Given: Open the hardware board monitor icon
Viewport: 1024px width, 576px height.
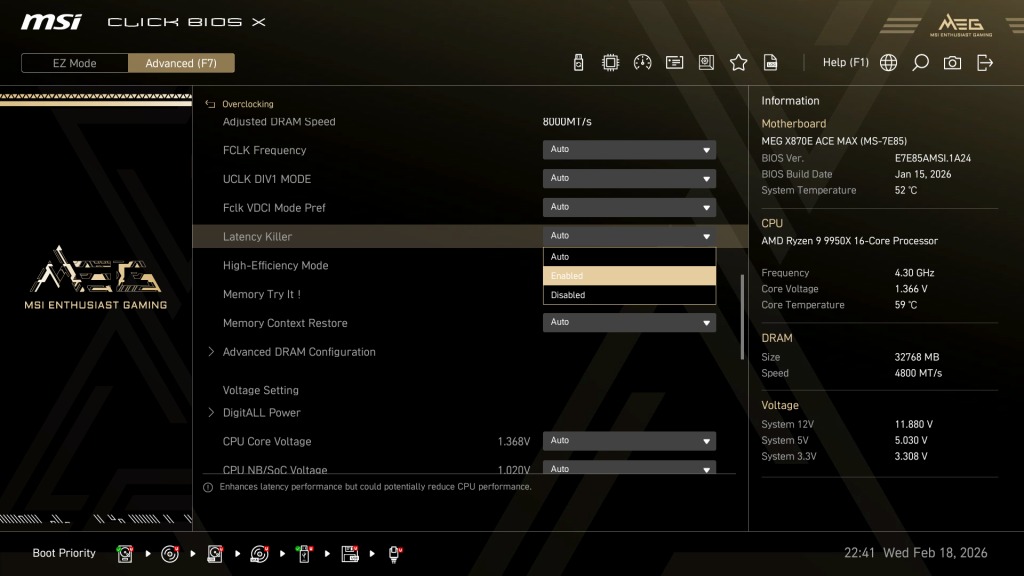Looking at the screenshot, I should click(706, 63).
